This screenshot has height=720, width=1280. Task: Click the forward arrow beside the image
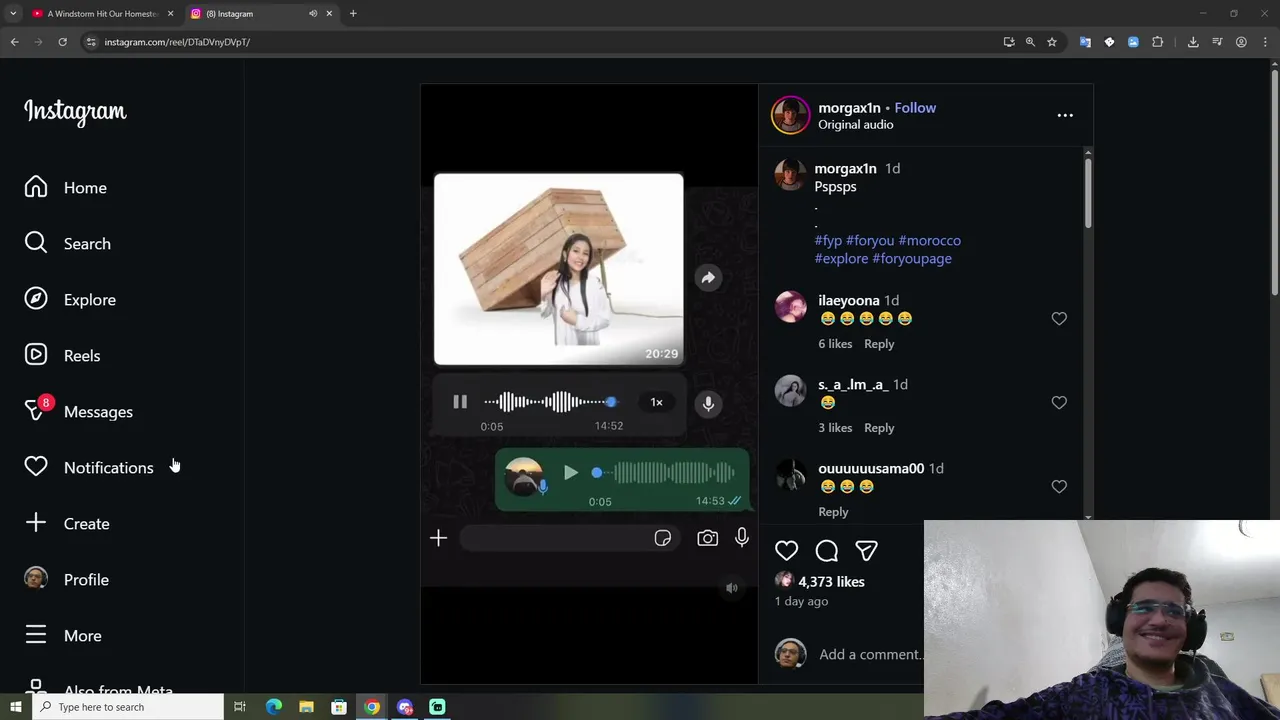(x=708, y=278)
